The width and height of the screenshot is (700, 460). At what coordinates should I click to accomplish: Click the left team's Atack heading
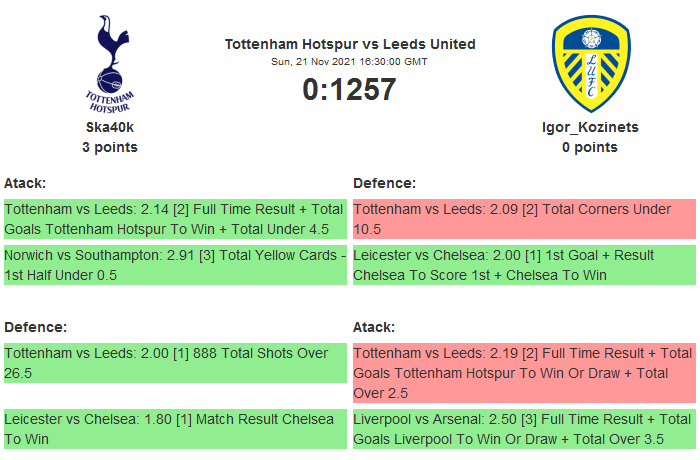pyautogui.click(x=25, y=183)
